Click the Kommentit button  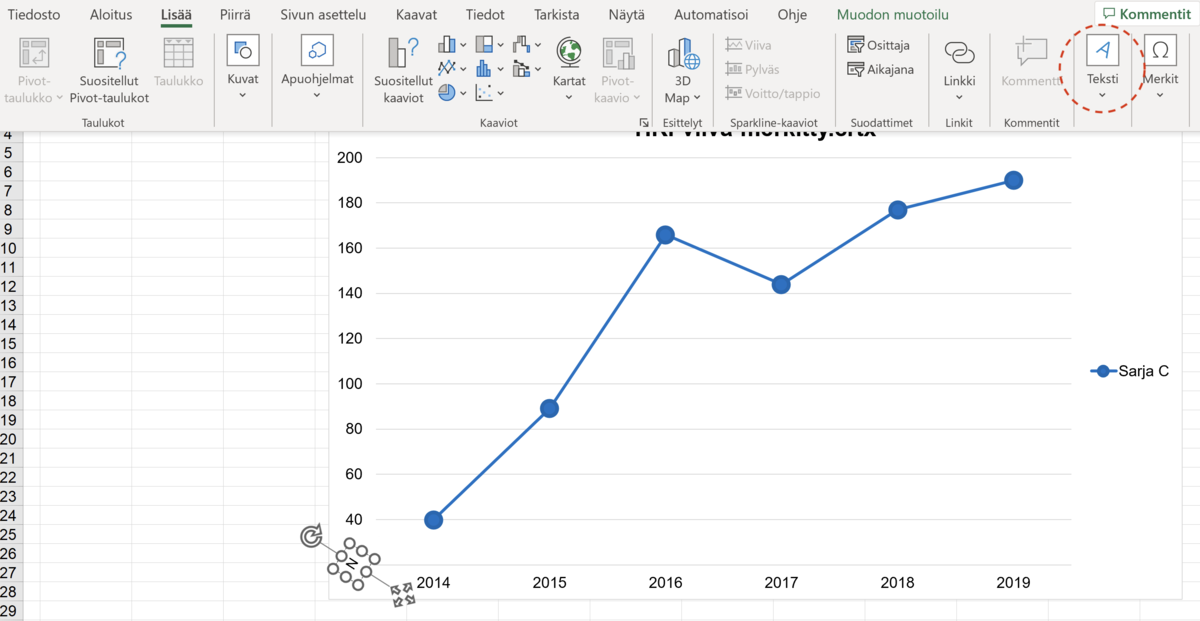point(1146,14)
